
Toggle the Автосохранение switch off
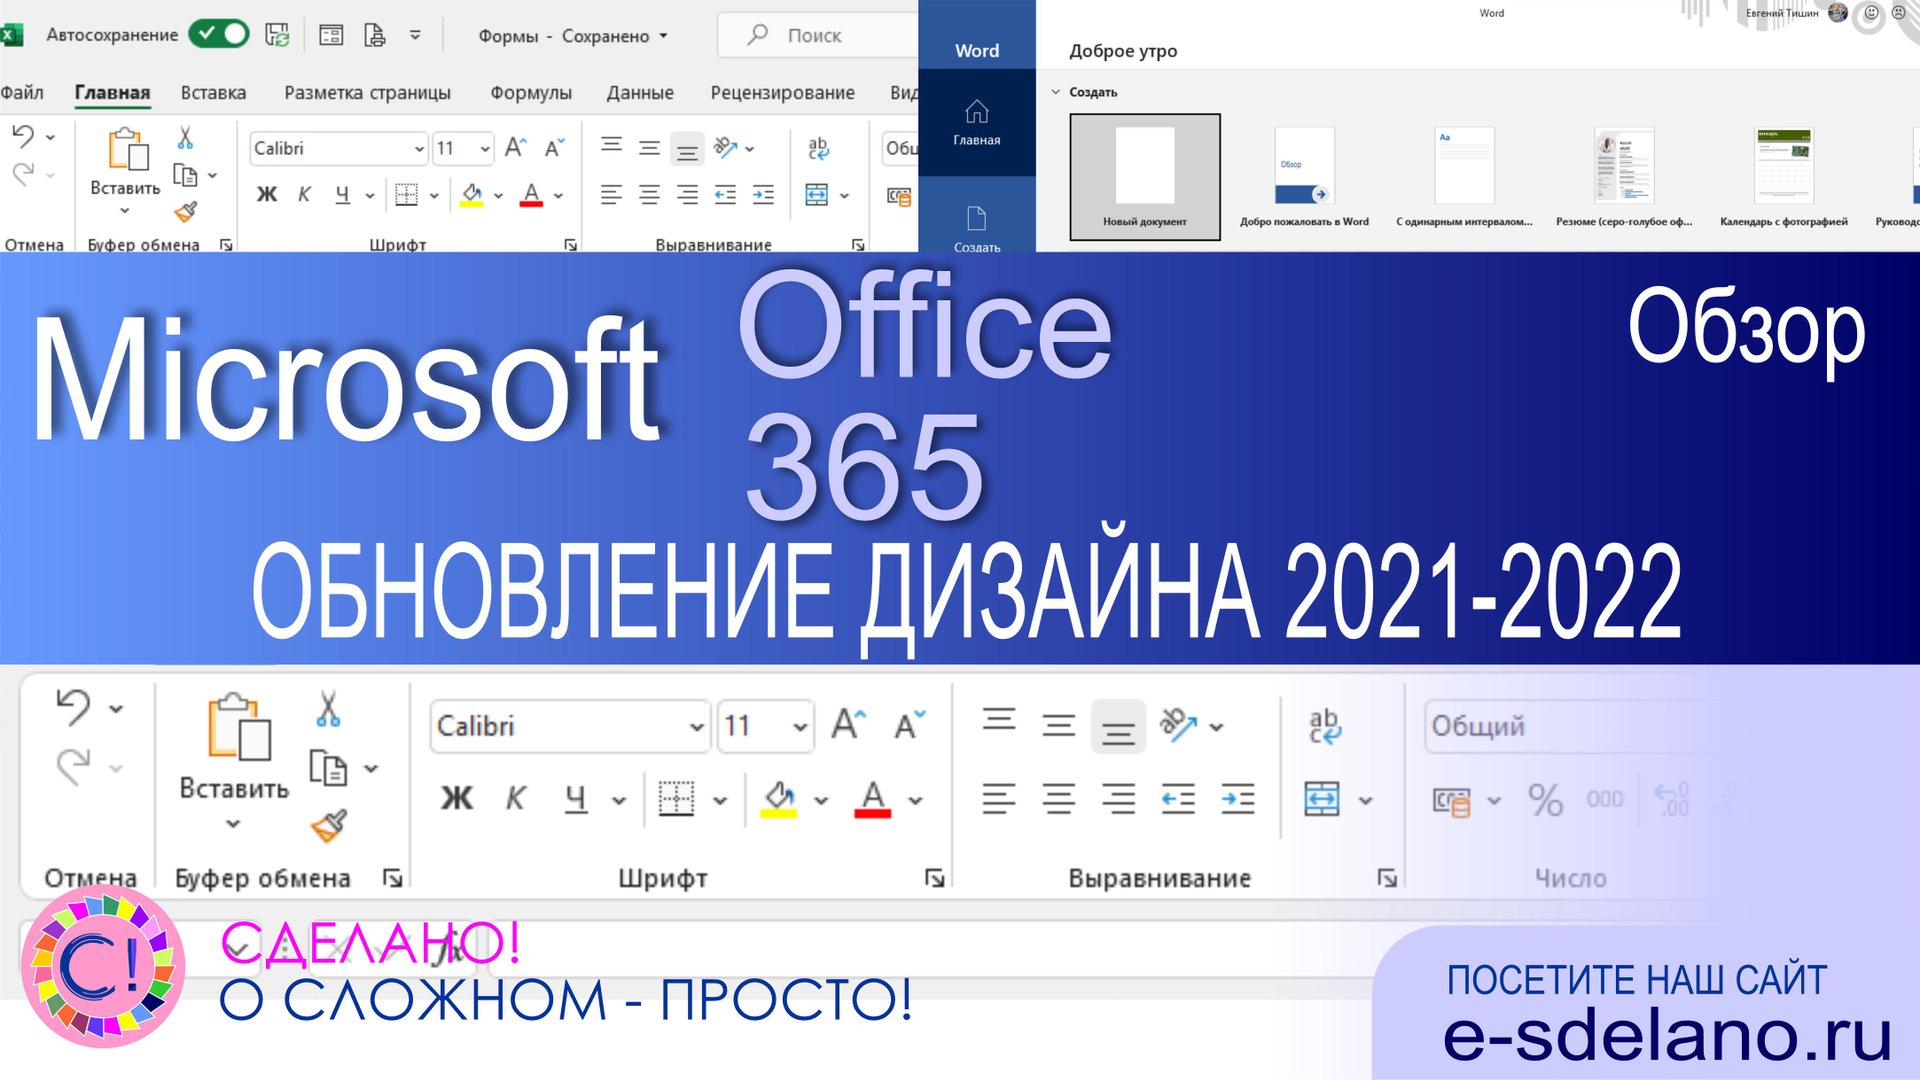tap(218, 34)
